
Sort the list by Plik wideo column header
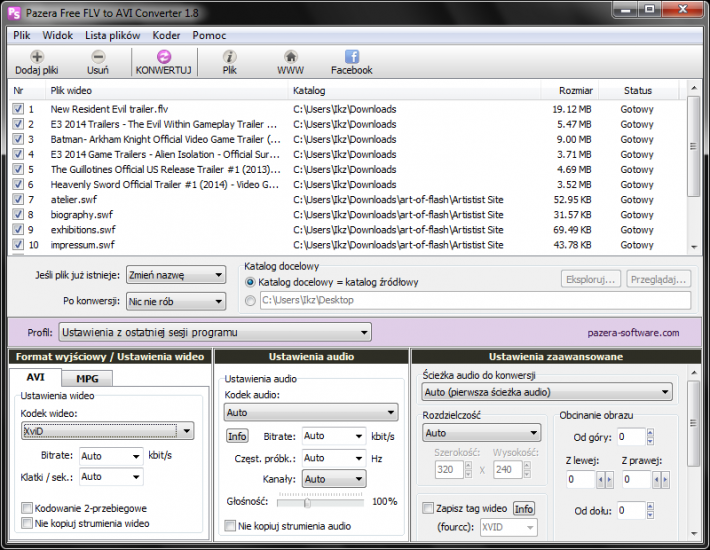click(x=166, y=91)
